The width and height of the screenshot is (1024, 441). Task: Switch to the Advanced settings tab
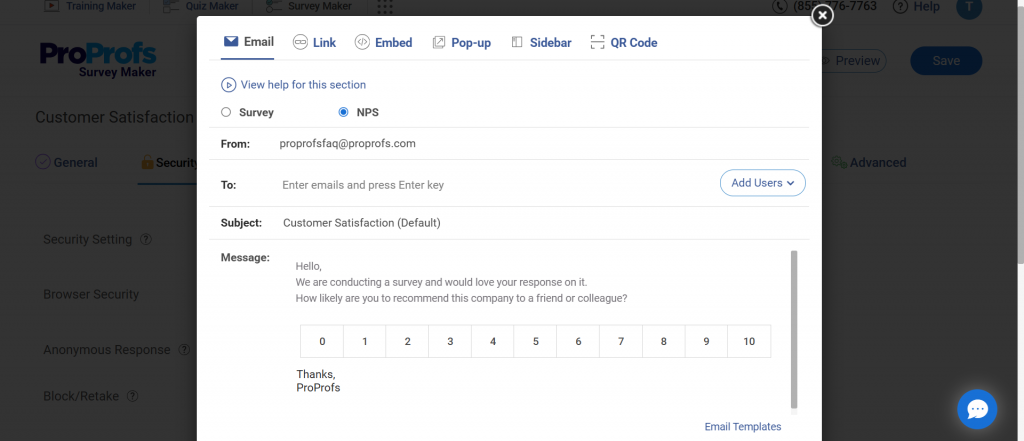pos(869,163)
